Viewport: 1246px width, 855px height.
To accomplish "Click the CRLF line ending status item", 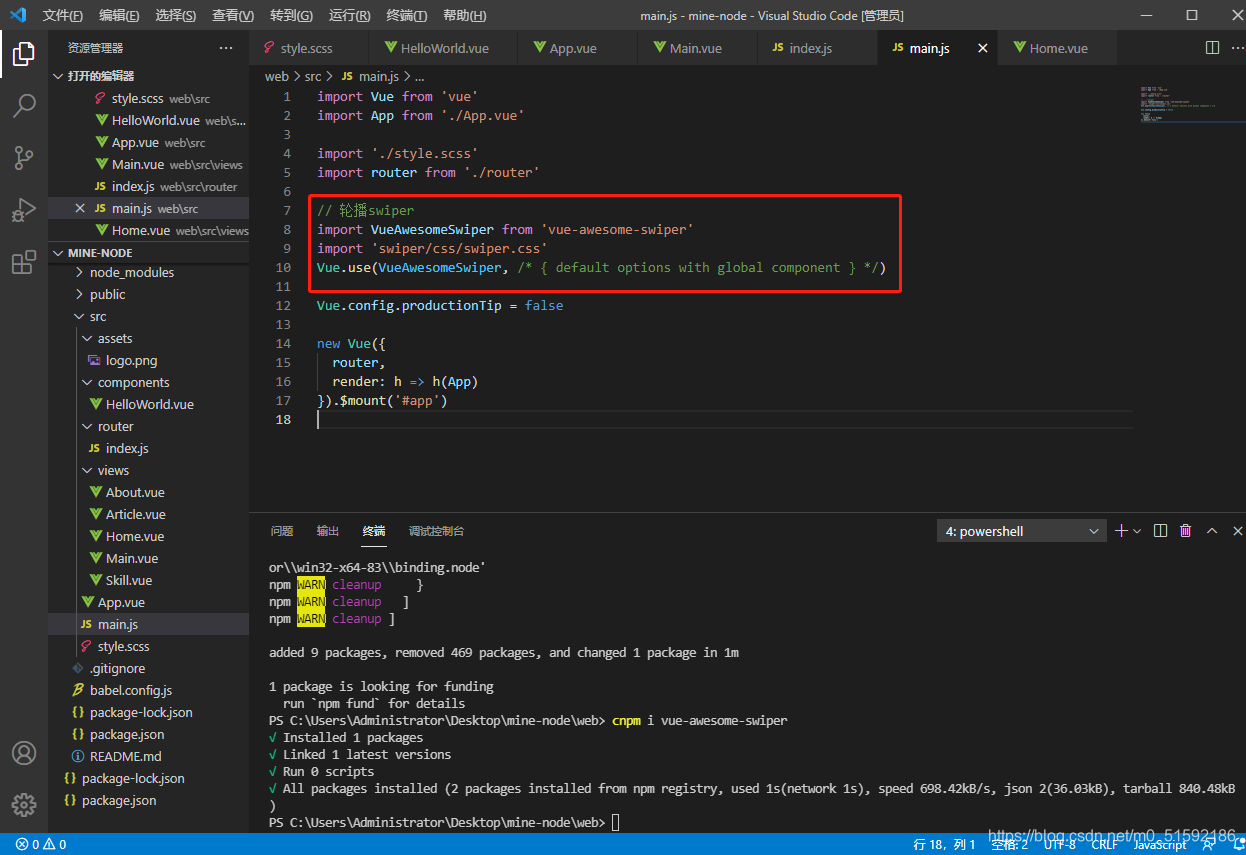I will [1104, 845].
